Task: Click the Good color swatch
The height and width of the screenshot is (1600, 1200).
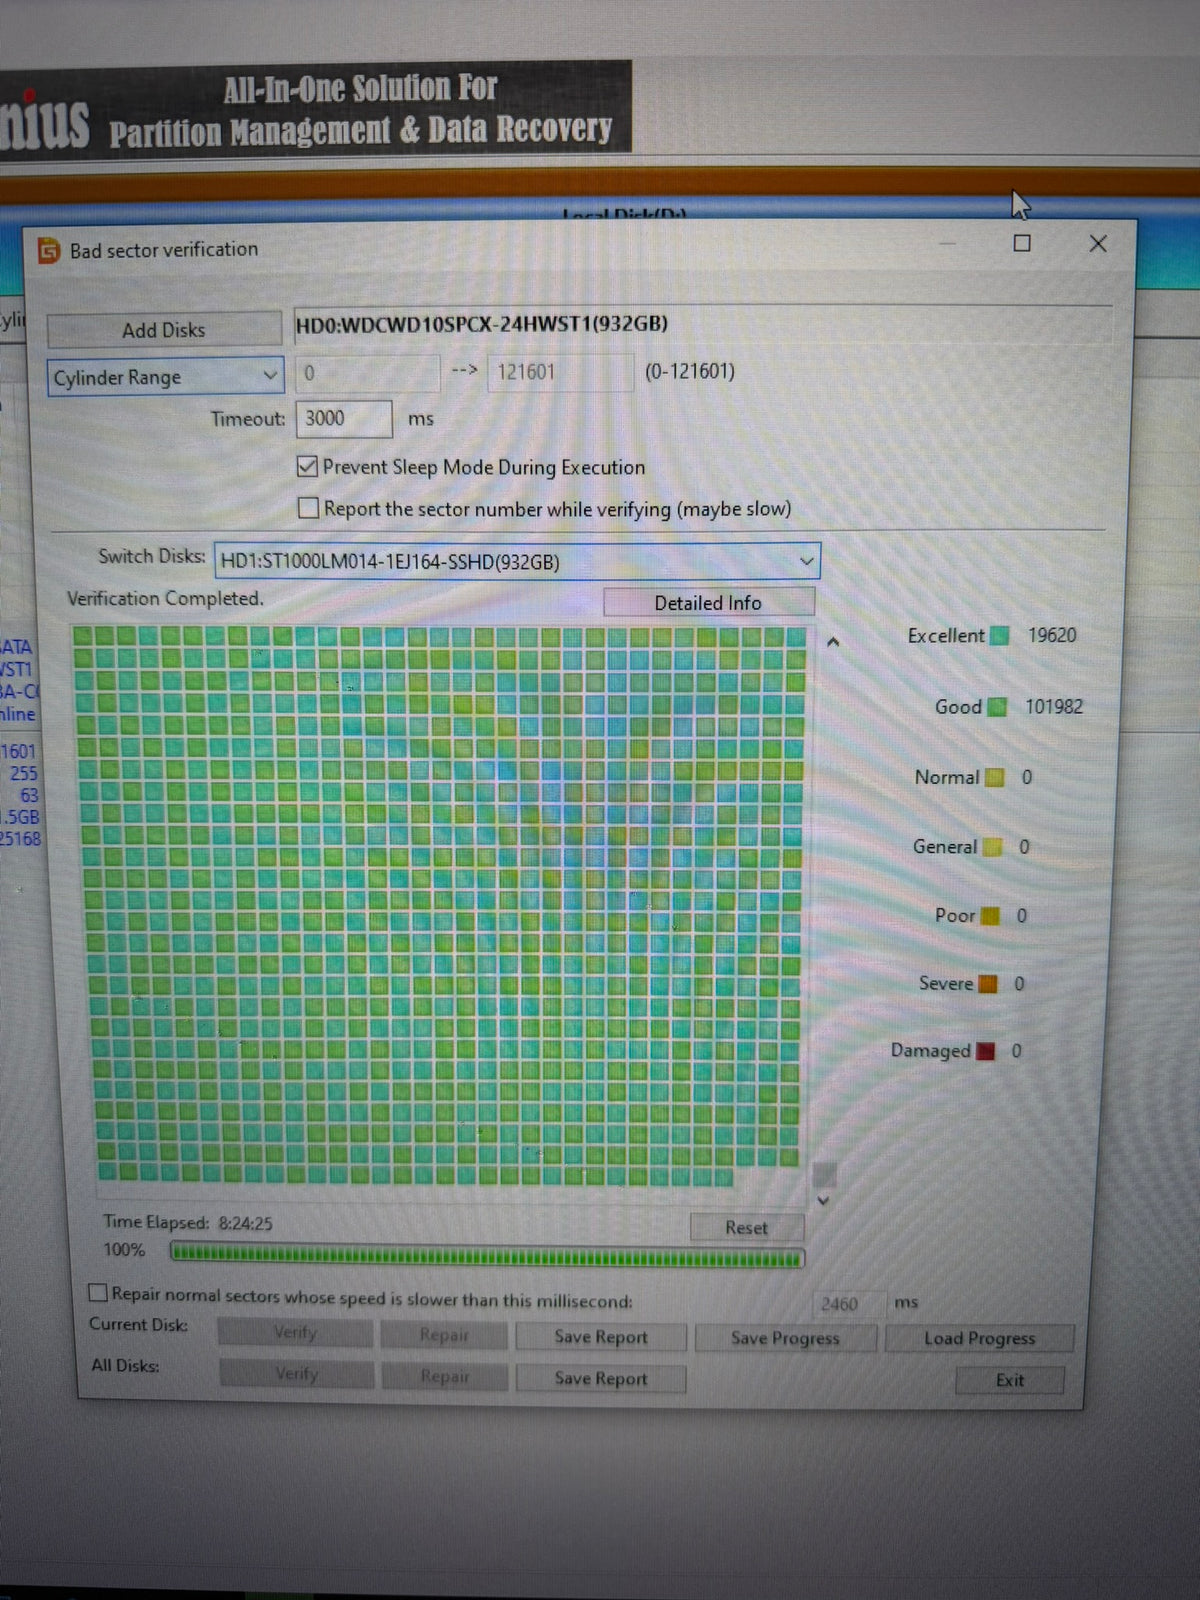Action: pyautogui.click(x=997, y=707)
